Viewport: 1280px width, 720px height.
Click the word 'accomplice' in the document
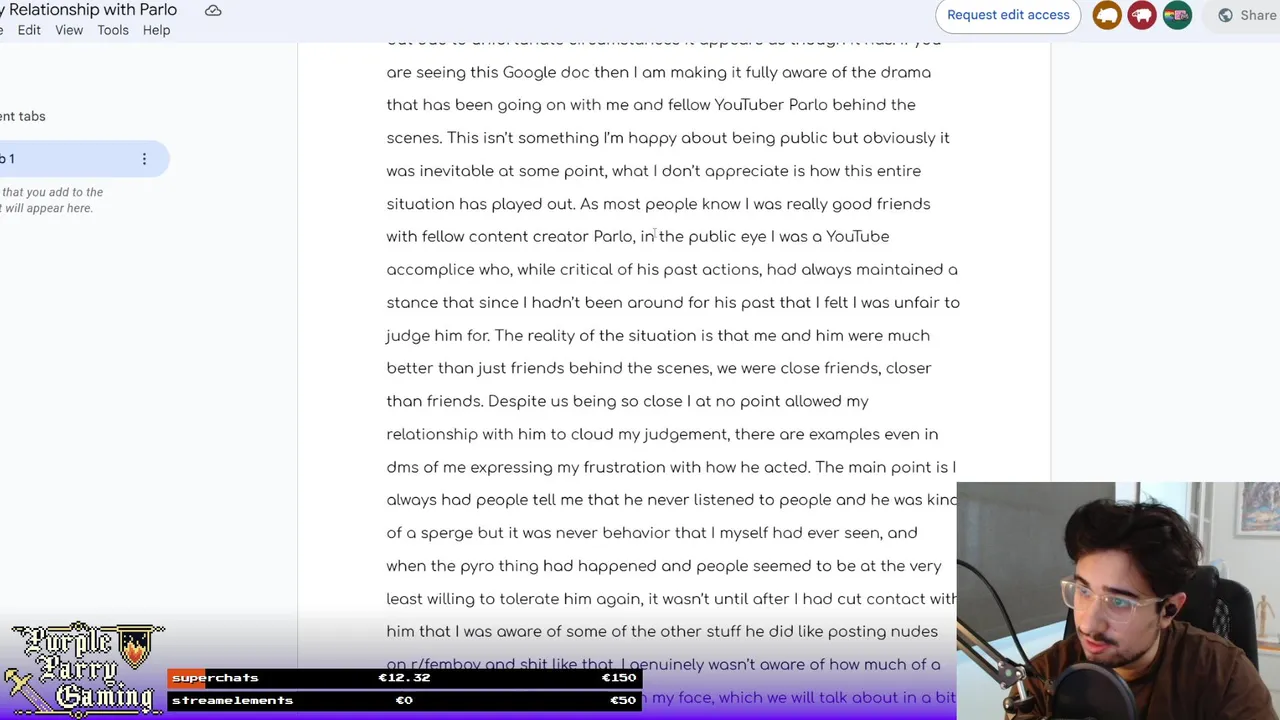(x=430, y=270)
